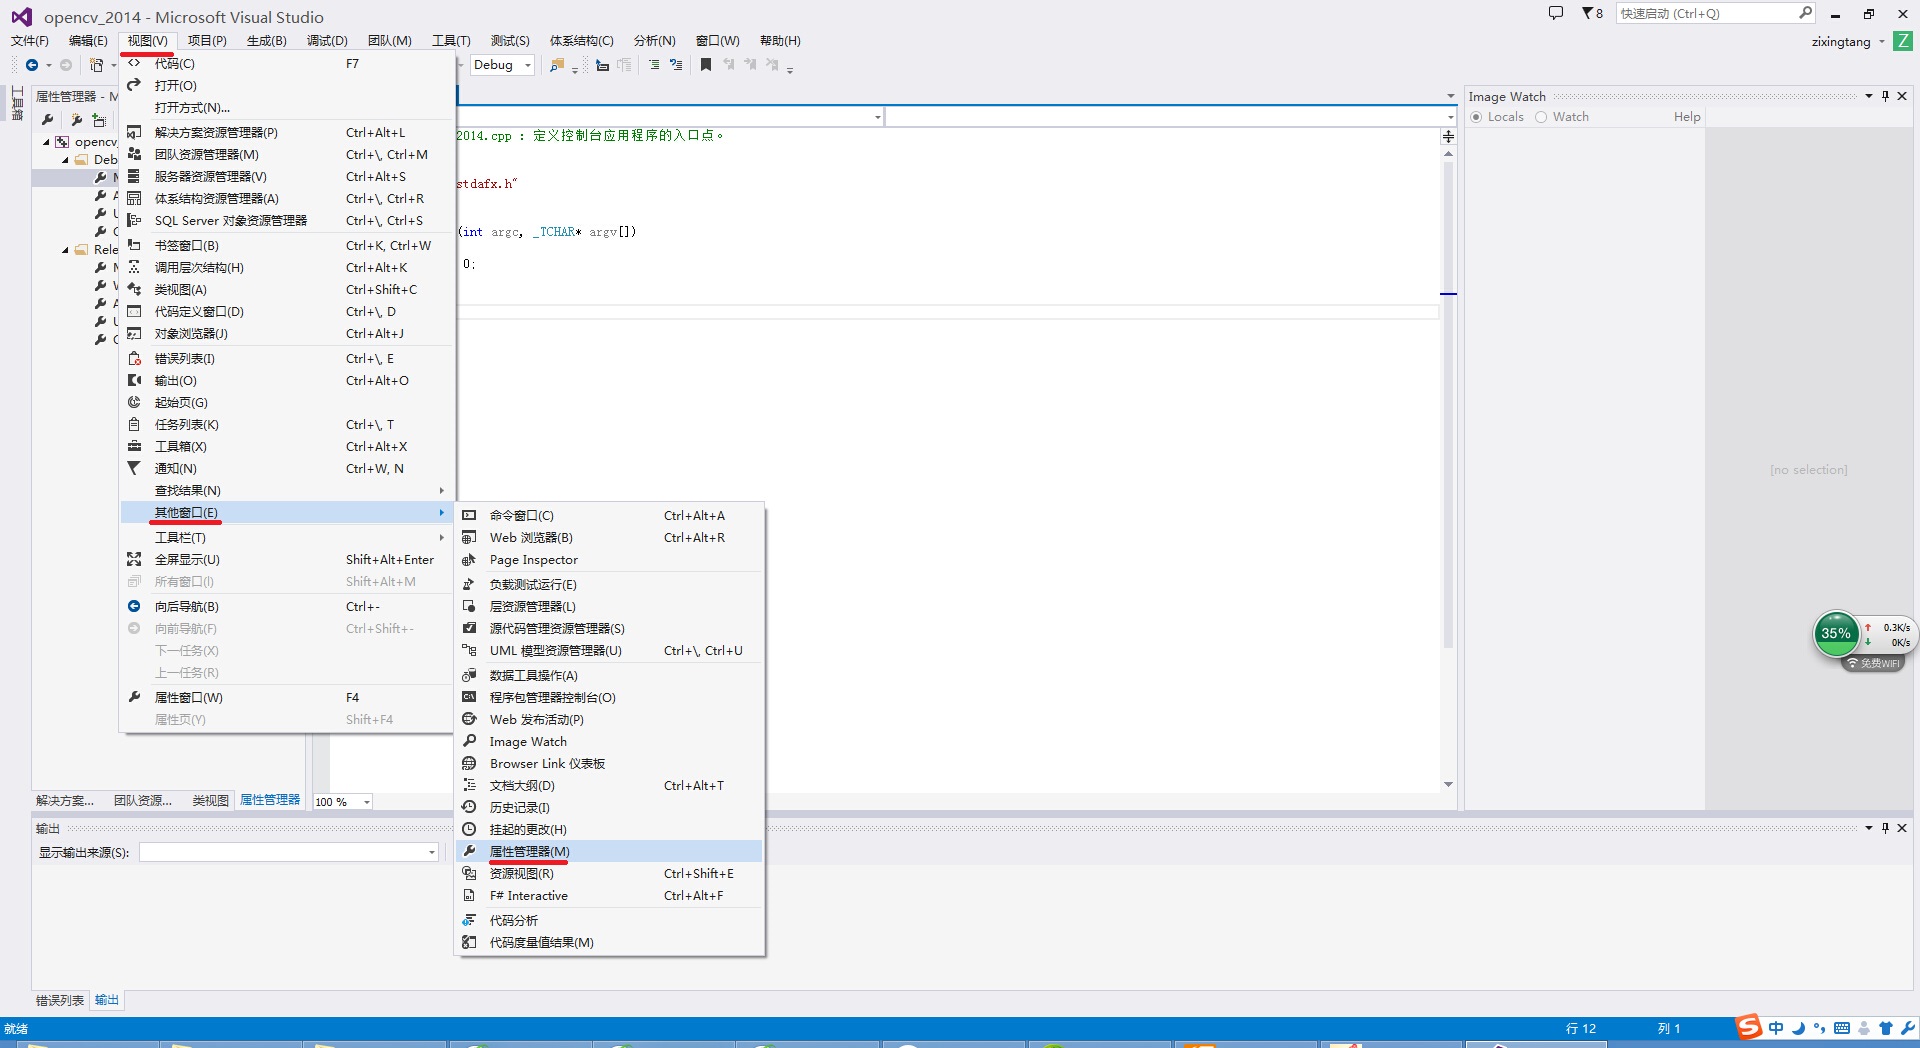Click the Toolbox (工具箱) icon
The width and height of the screenshot is (1920, 1048).
point(134,446)
